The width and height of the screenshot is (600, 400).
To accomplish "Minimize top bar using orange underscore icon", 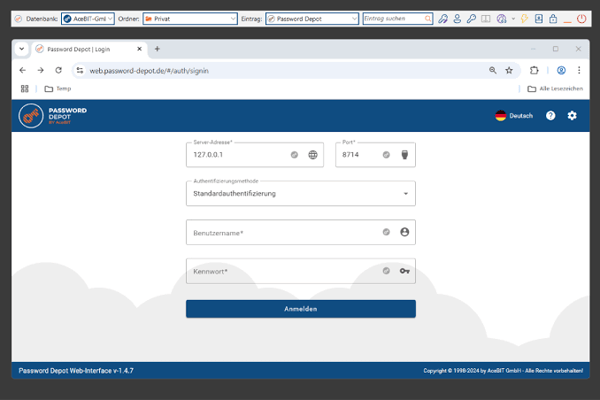I will click(567, 21).
